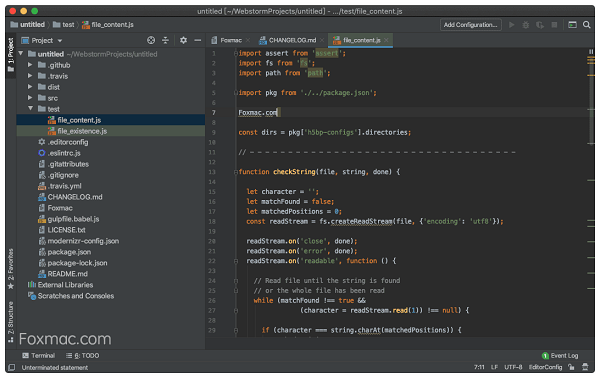Click the 7:11 cursor position indicator
Screen dimensions: 600x378
479,367
